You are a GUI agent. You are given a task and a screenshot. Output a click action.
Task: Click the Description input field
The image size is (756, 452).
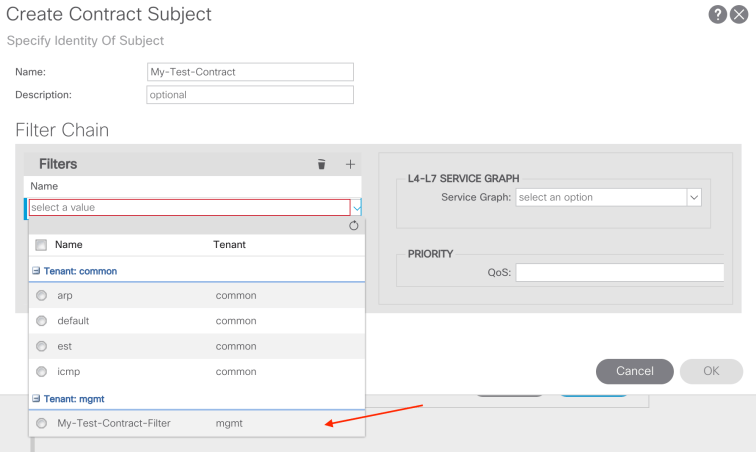[250, 95]
